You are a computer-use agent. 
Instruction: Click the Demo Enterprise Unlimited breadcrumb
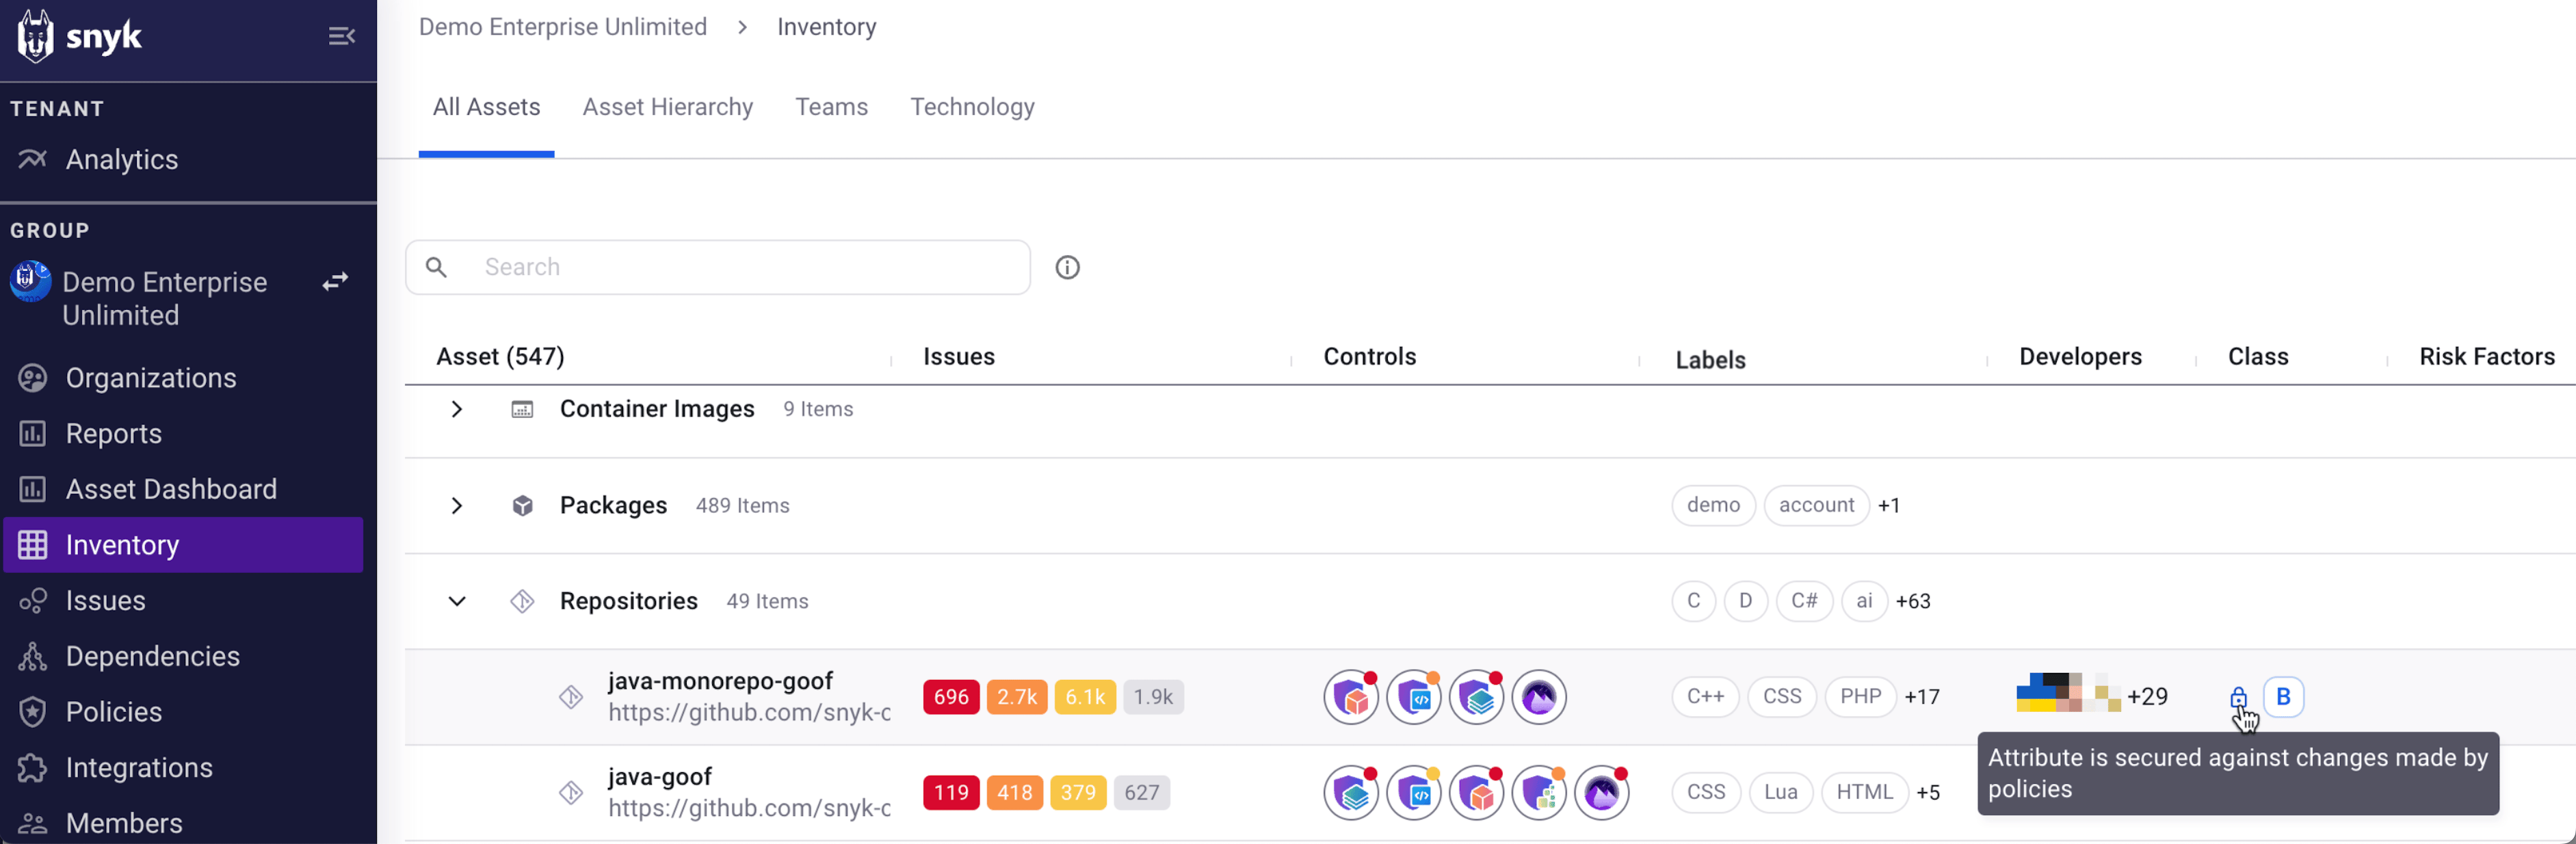562,27
